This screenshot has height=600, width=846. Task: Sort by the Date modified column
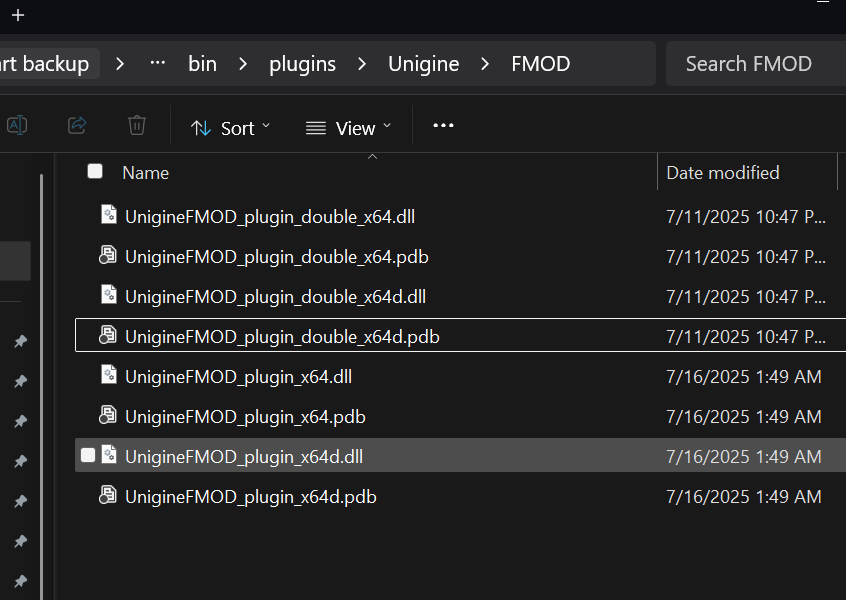(722, 173)
